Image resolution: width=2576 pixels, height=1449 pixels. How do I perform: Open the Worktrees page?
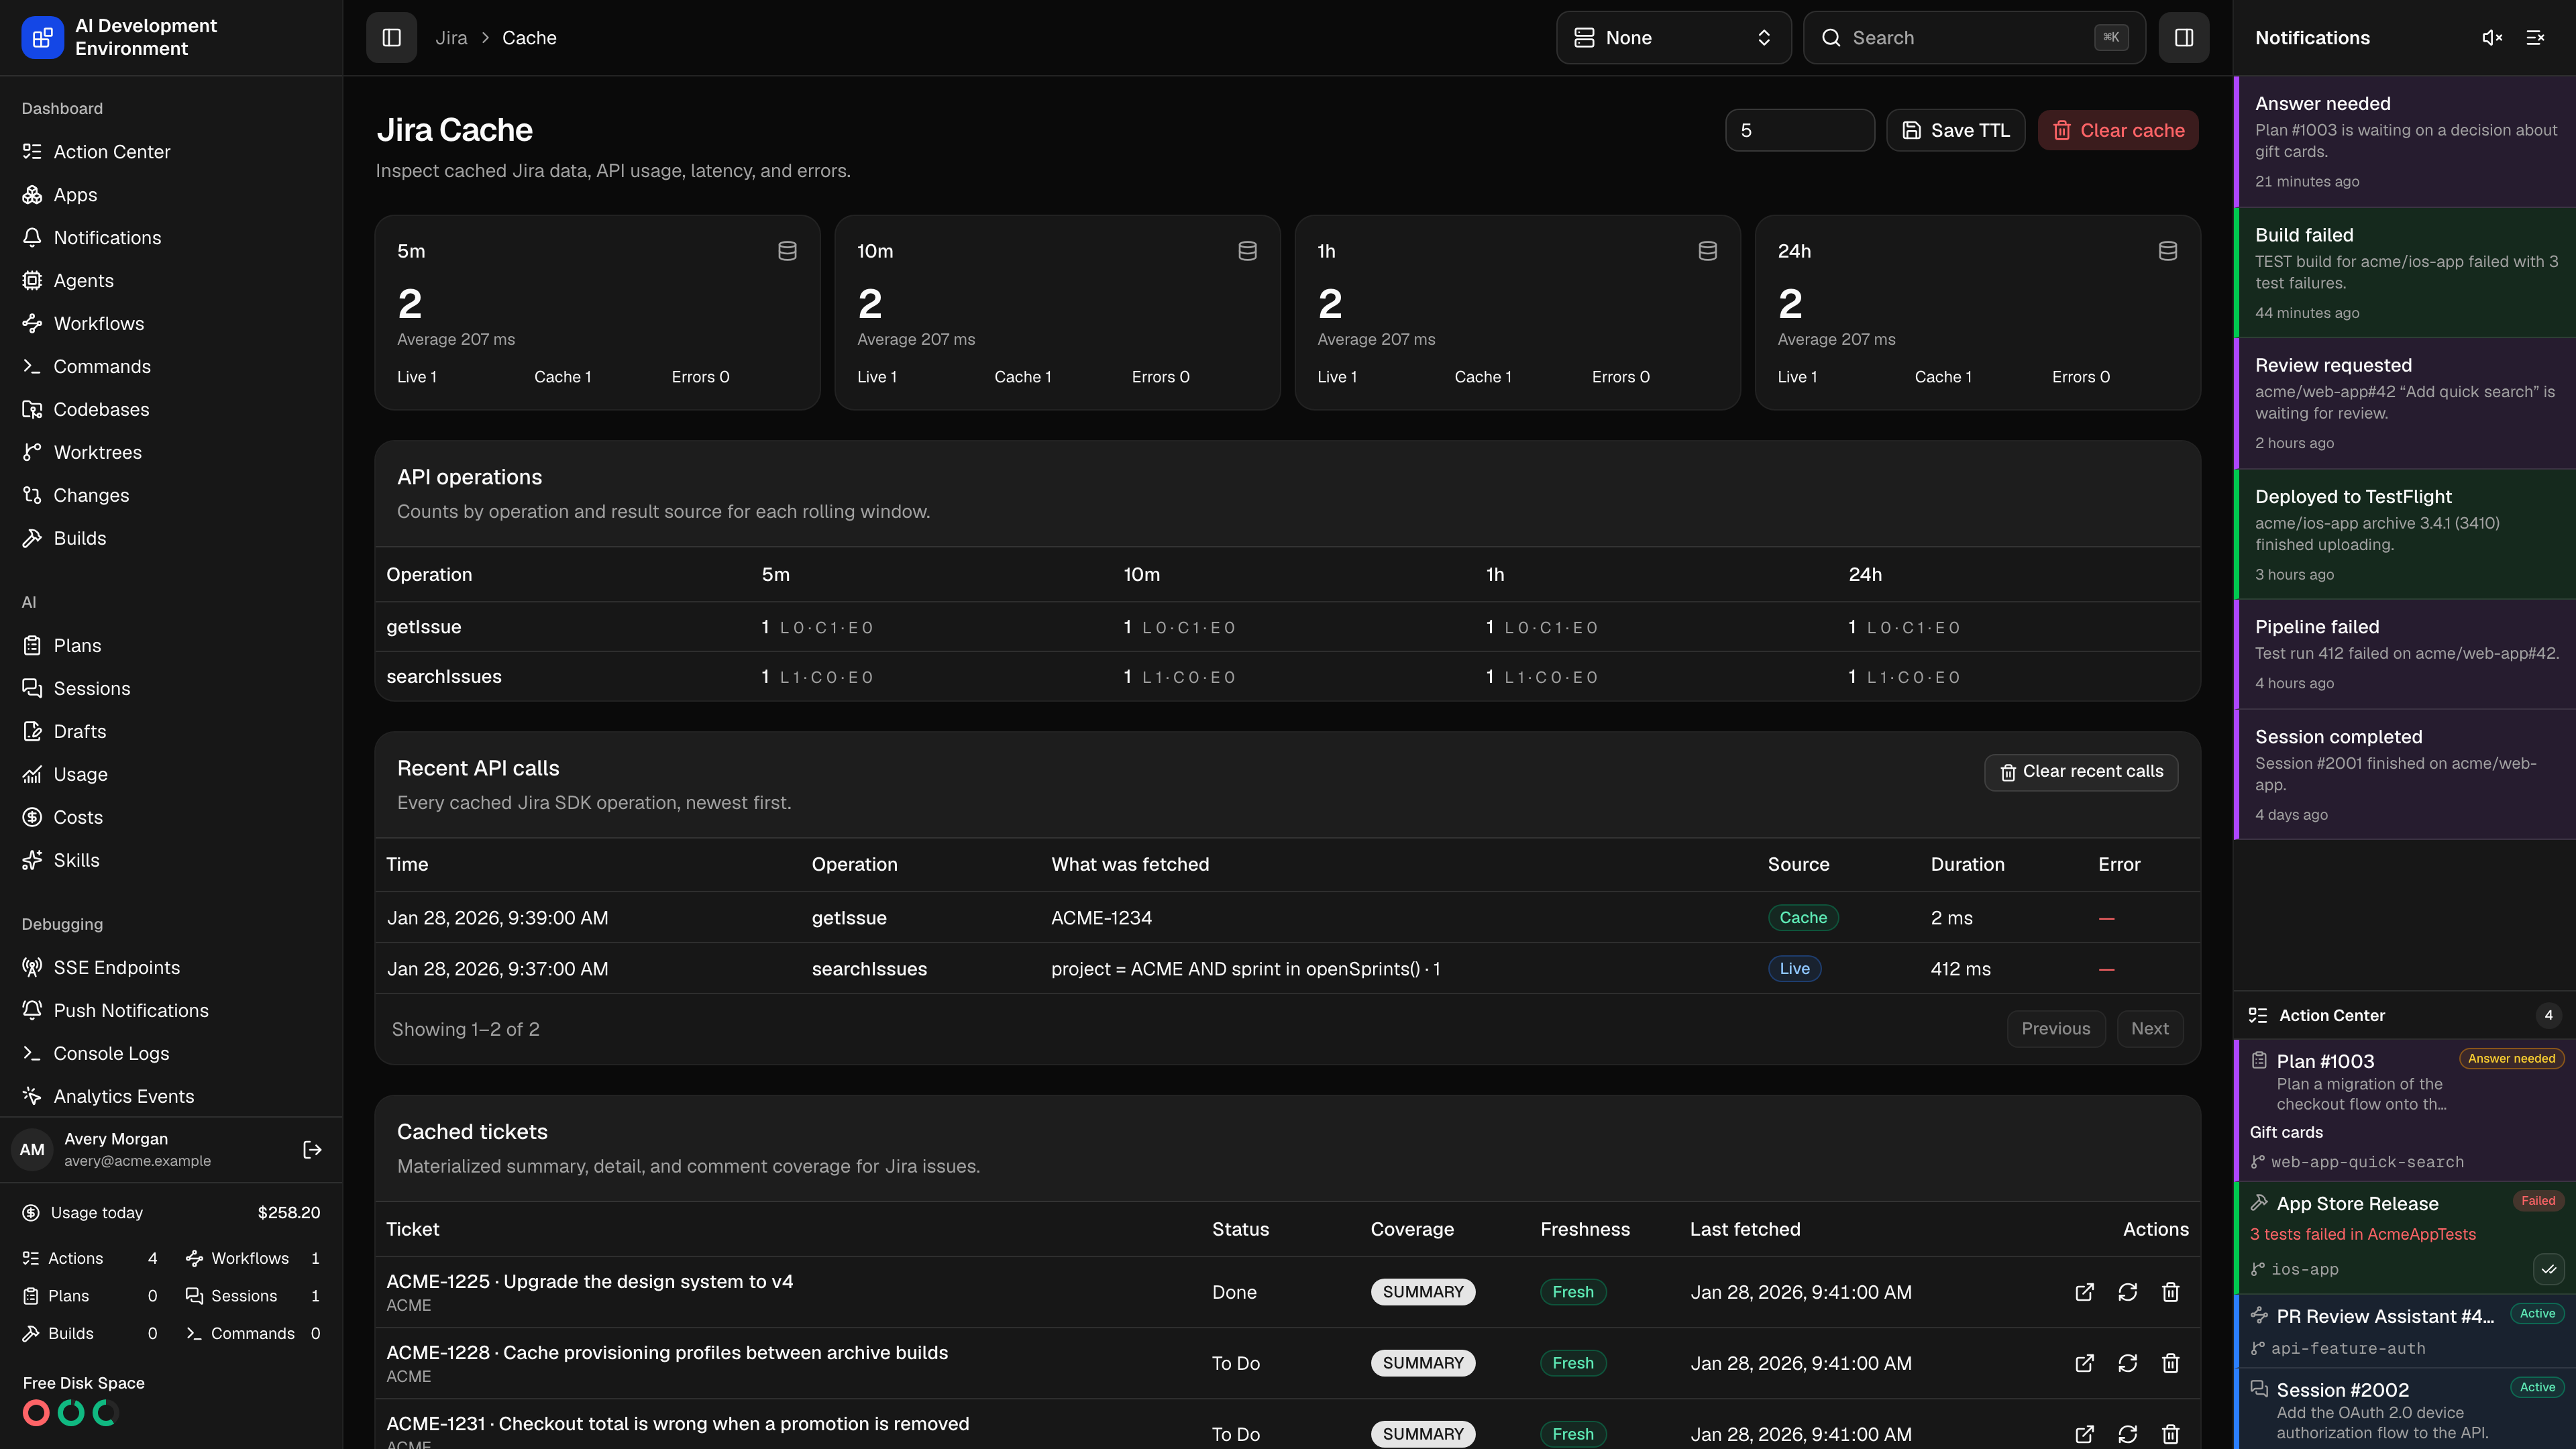click(171, 453)
